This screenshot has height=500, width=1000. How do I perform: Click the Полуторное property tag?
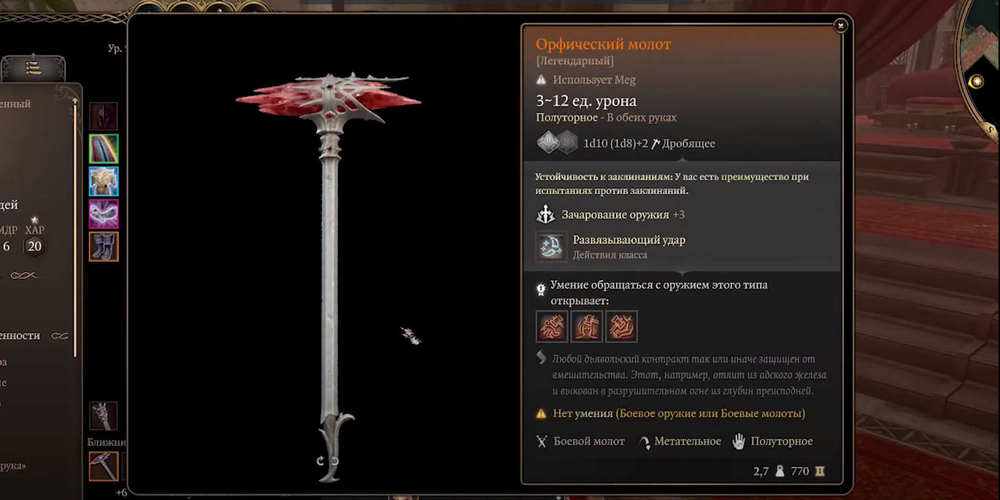coord(772,441)
